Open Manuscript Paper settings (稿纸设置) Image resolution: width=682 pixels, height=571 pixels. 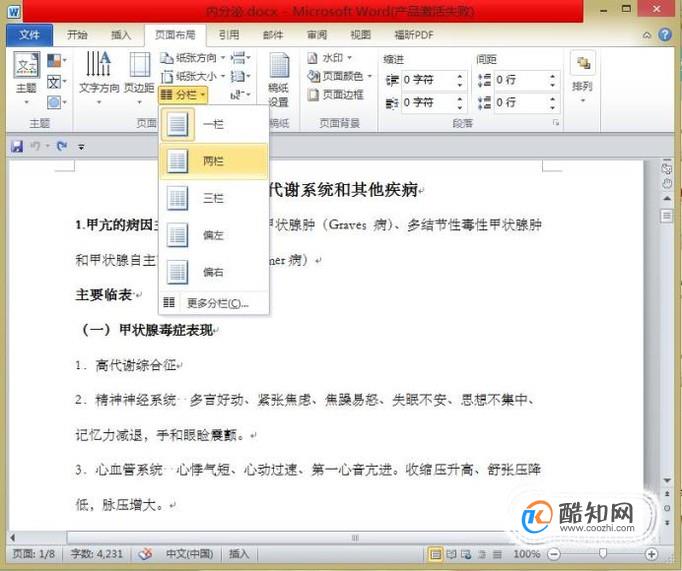coord(278,80)
